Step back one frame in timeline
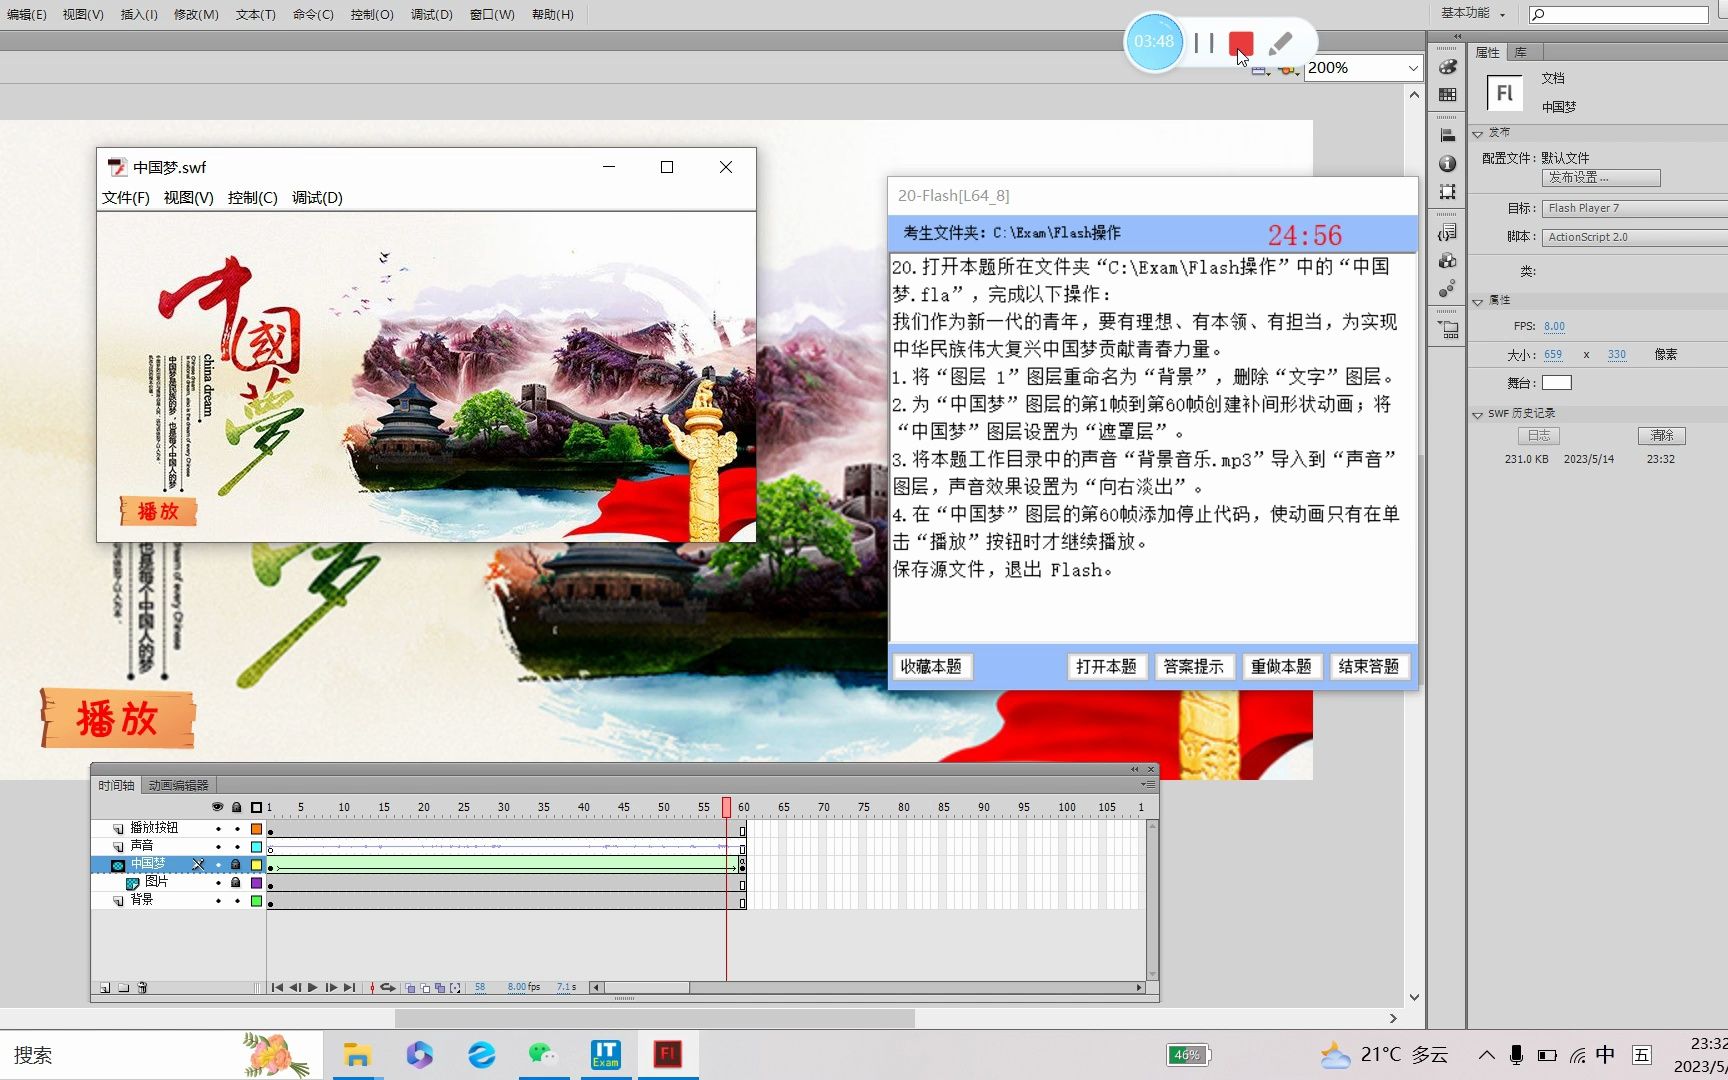This screenshot has width=1728, height=1080. tap(295, 988)
